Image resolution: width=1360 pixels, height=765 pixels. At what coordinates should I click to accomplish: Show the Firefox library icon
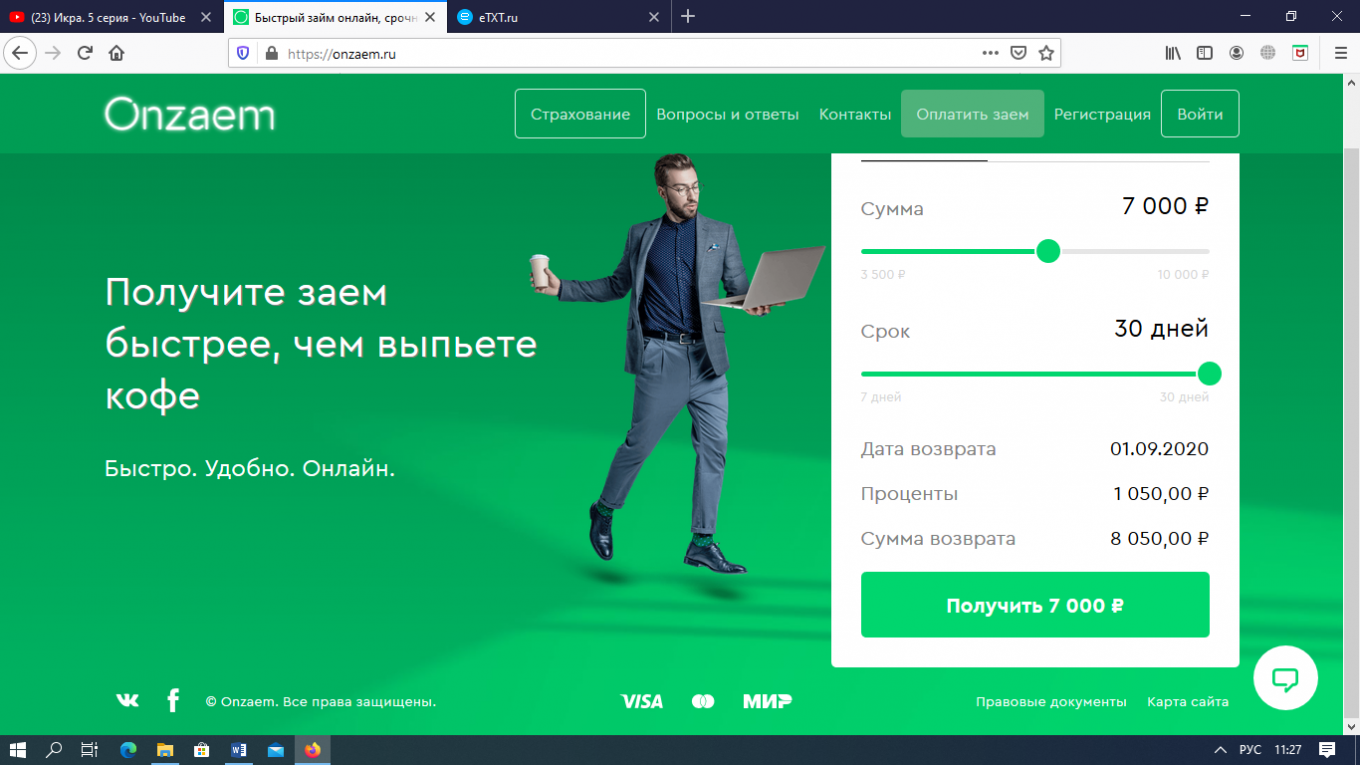(x=1173, y=53)
